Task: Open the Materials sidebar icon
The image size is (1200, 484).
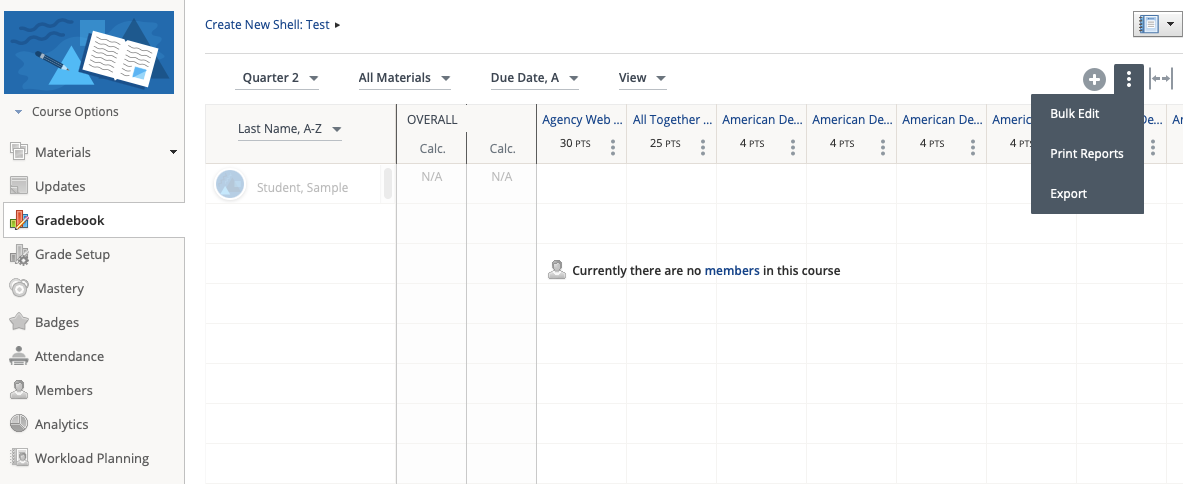Action: [18, 152]
